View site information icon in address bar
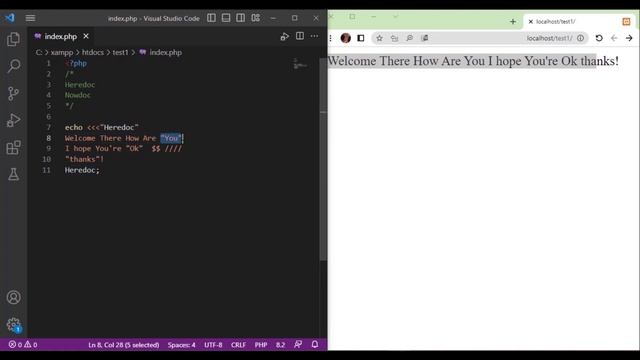Screen dimensions: 640x360 coord(580,38)
